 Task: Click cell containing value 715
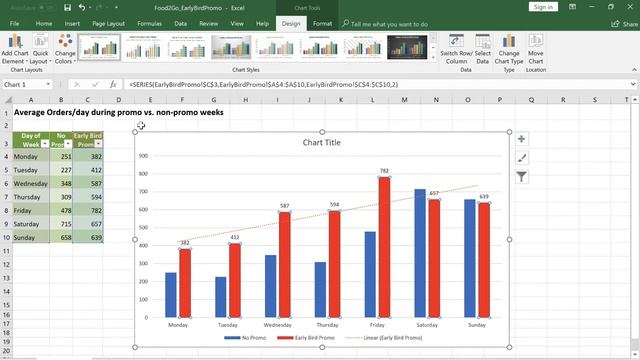(x=61, y=224)
